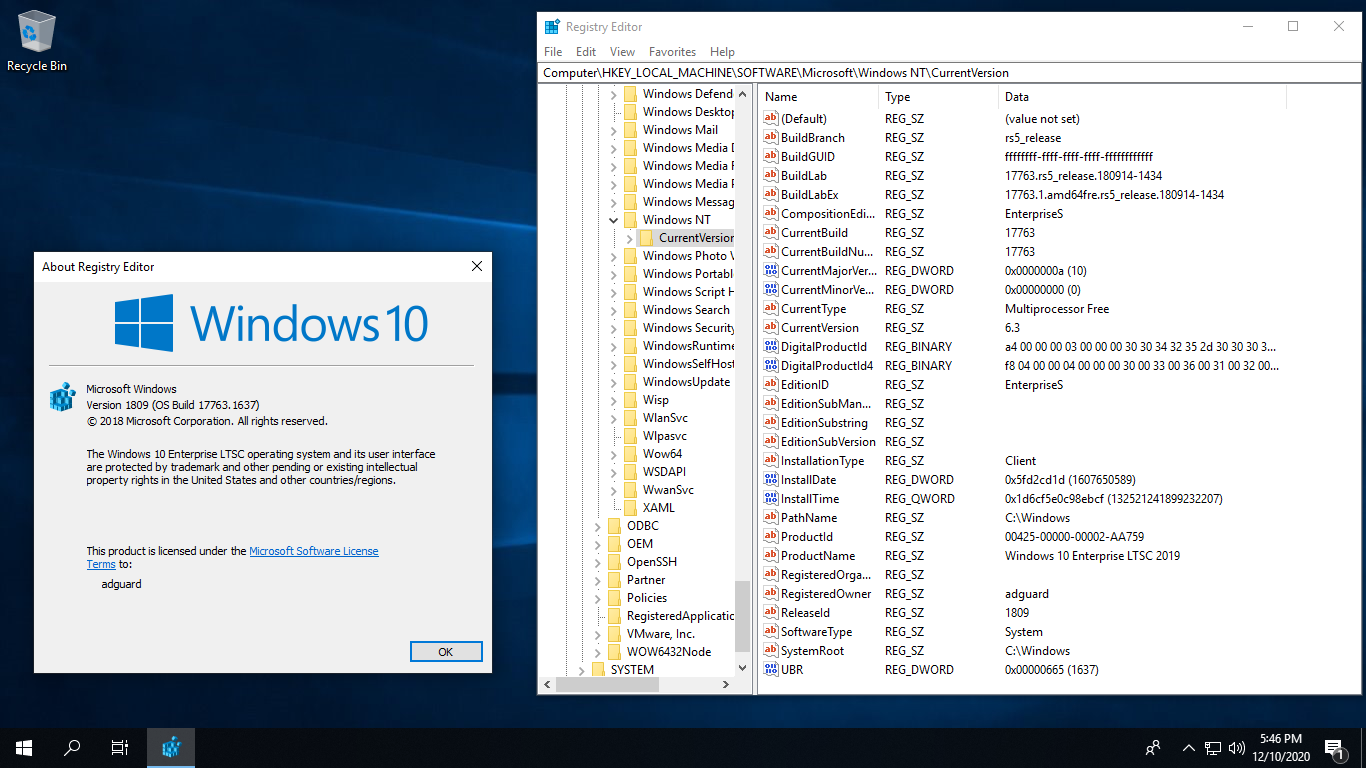Viewport: 1366px width, 768px height.
Task: Select the WlanSvc tree key
Action: (665, 417)
